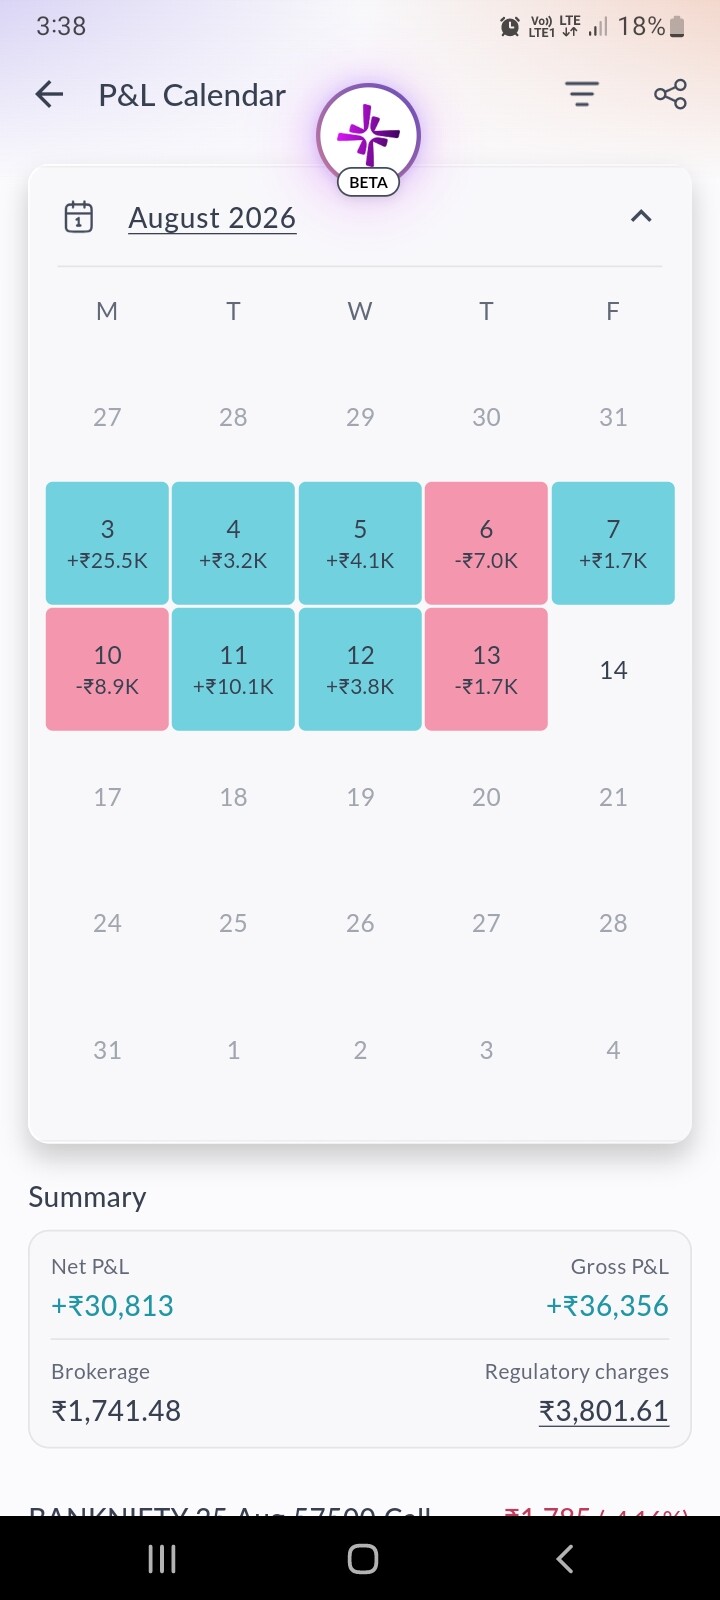
Task: Open August 11 showing +₹10.1K
Action: pyautogui.click(x=233, y=669)
